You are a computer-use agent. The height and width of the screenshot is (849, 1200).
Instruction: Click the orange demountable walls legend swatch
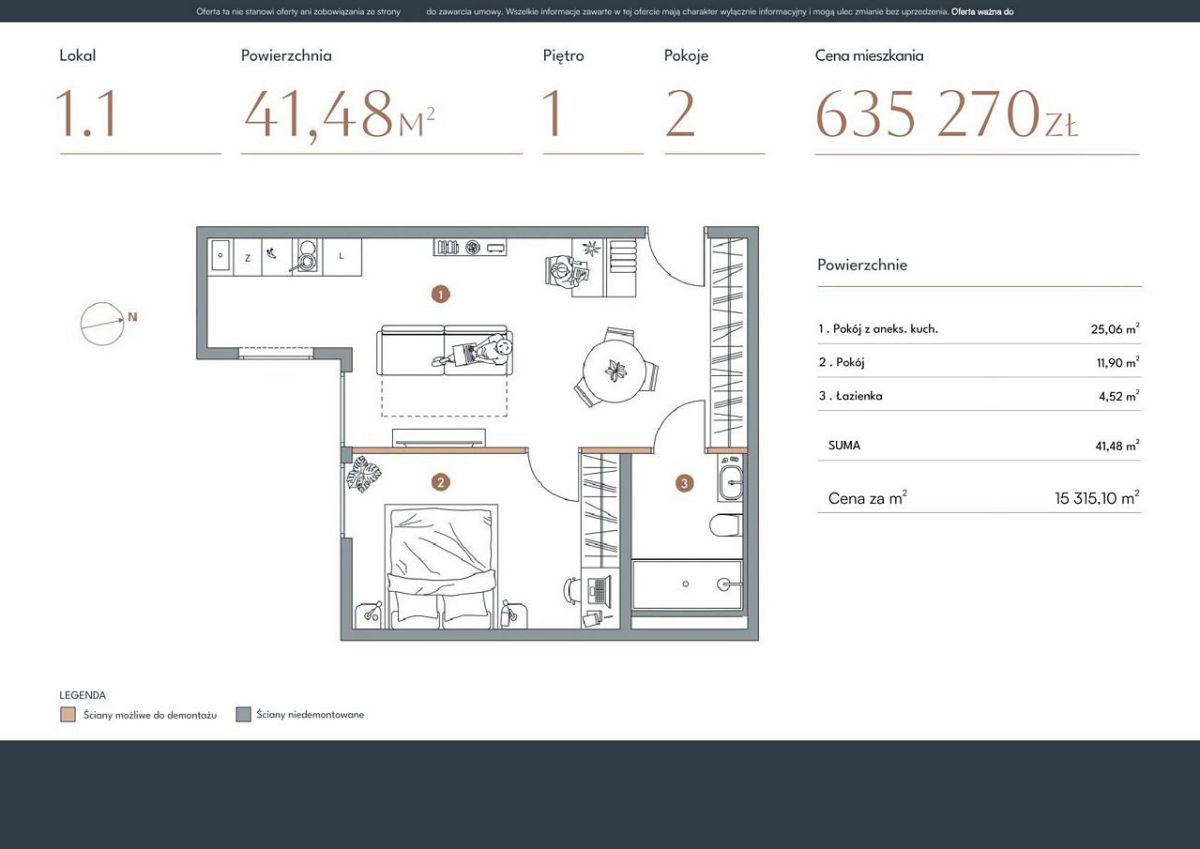coord(67,715)
